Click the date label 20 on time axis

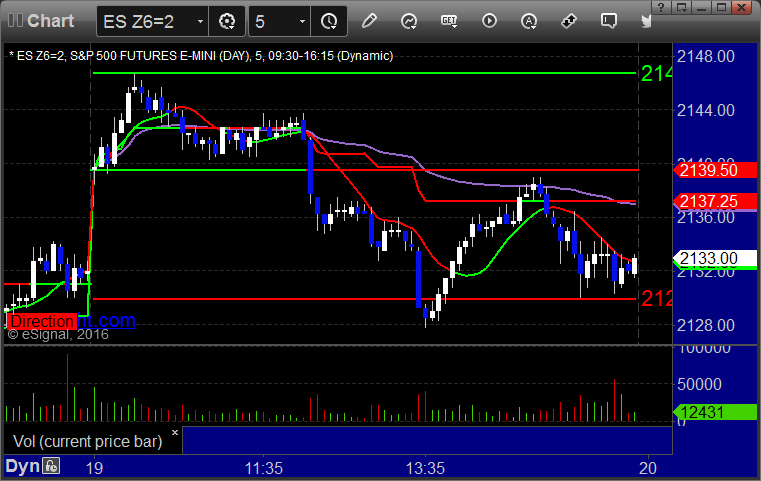coord(648,468)
